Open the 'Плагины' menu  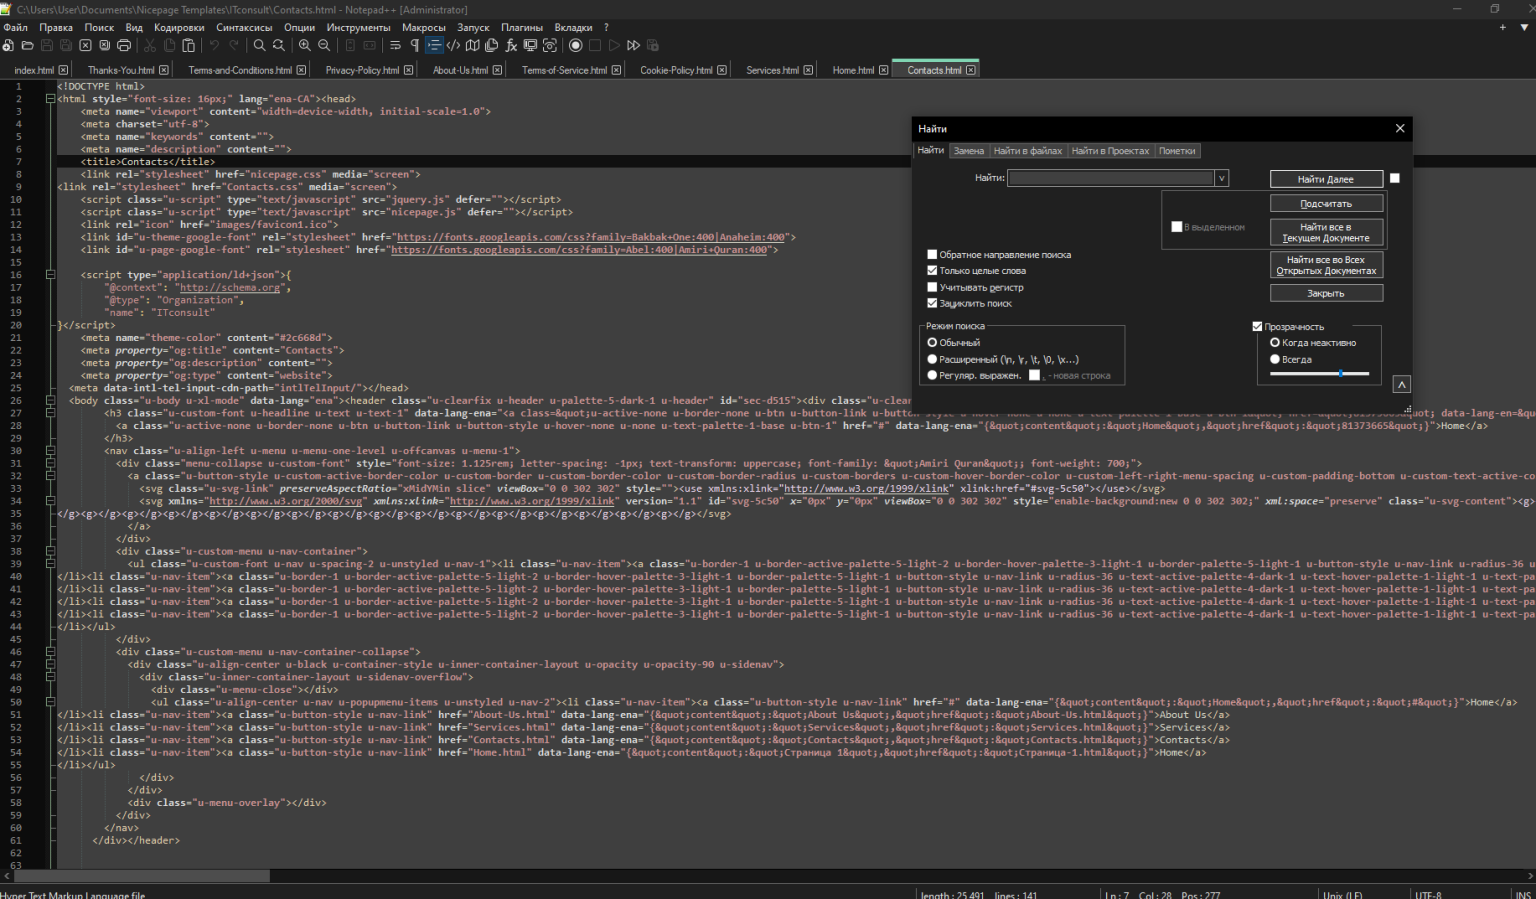[522, 27]
